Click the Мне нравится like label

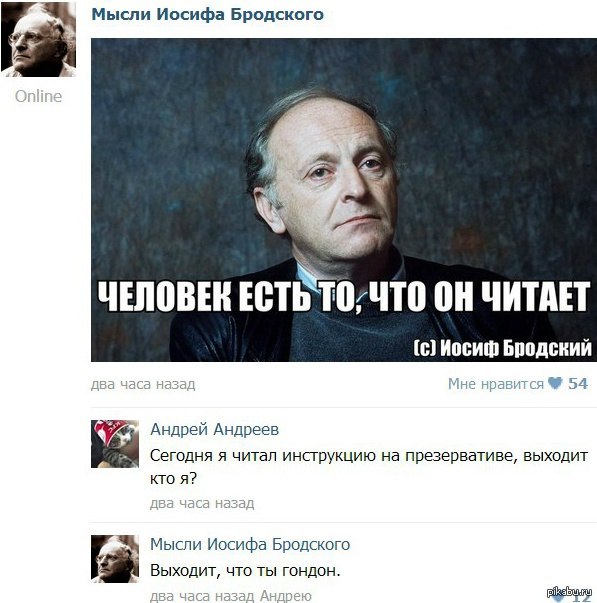(x=495, y=384)
